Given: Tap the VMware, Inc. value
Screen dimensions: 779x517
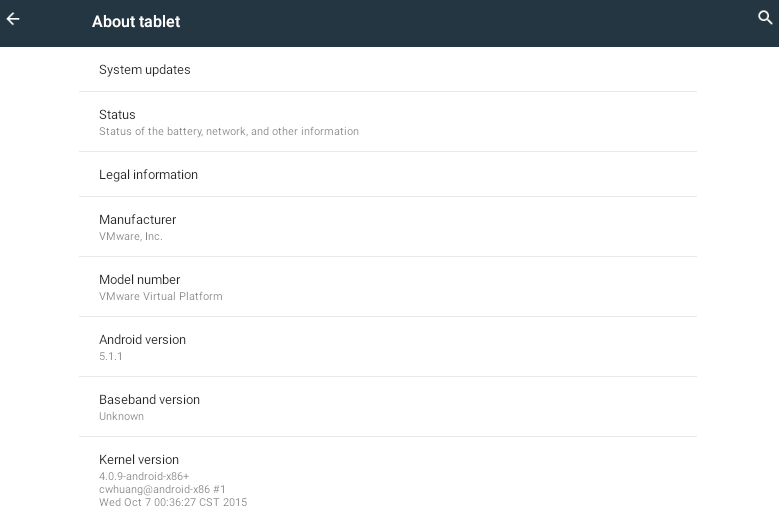Looking at the screenshot, I should pyautogui.click(x=131, y=236).
